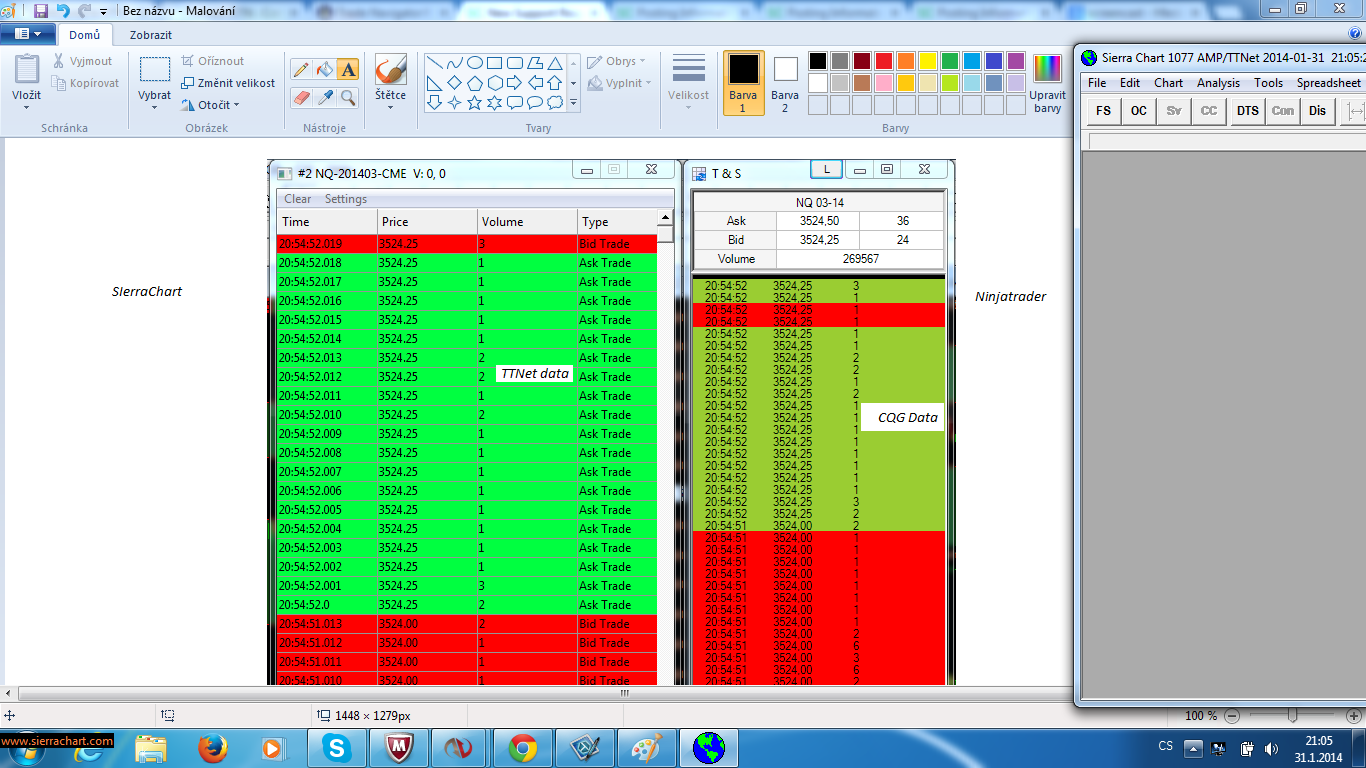Image resolution: width=1366 pixels, height=768 pixels.
Task: Activate Barva 2 color slot
Action: click(785, 82)
